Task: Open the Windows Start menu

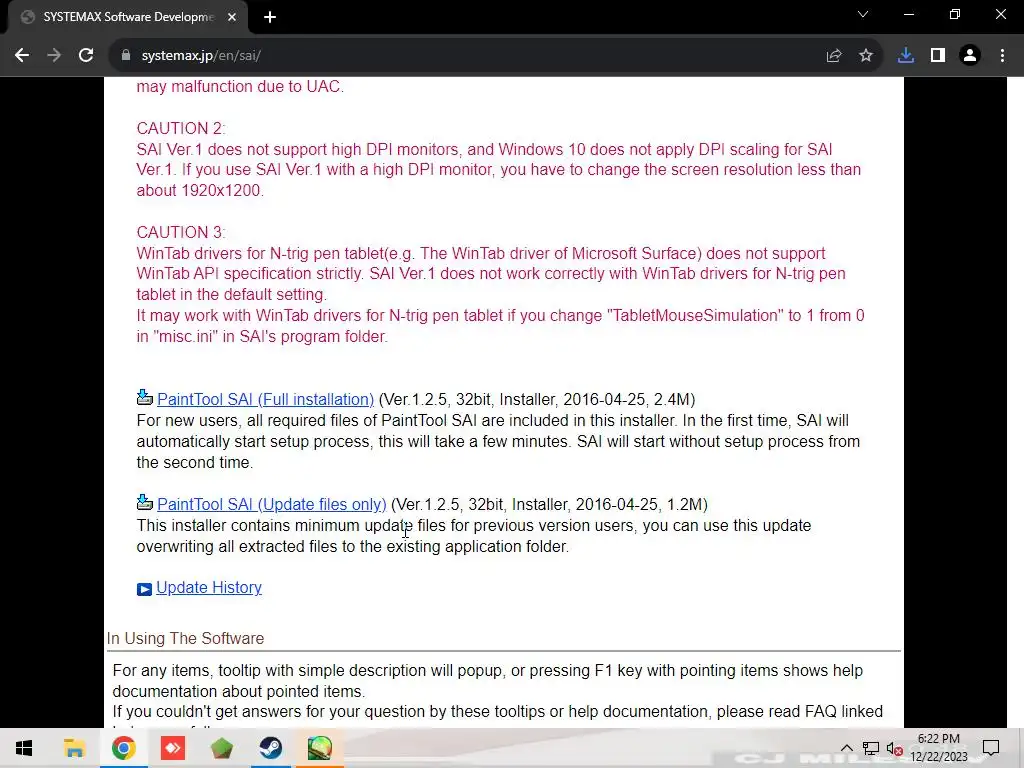Action: coord(24,748)
